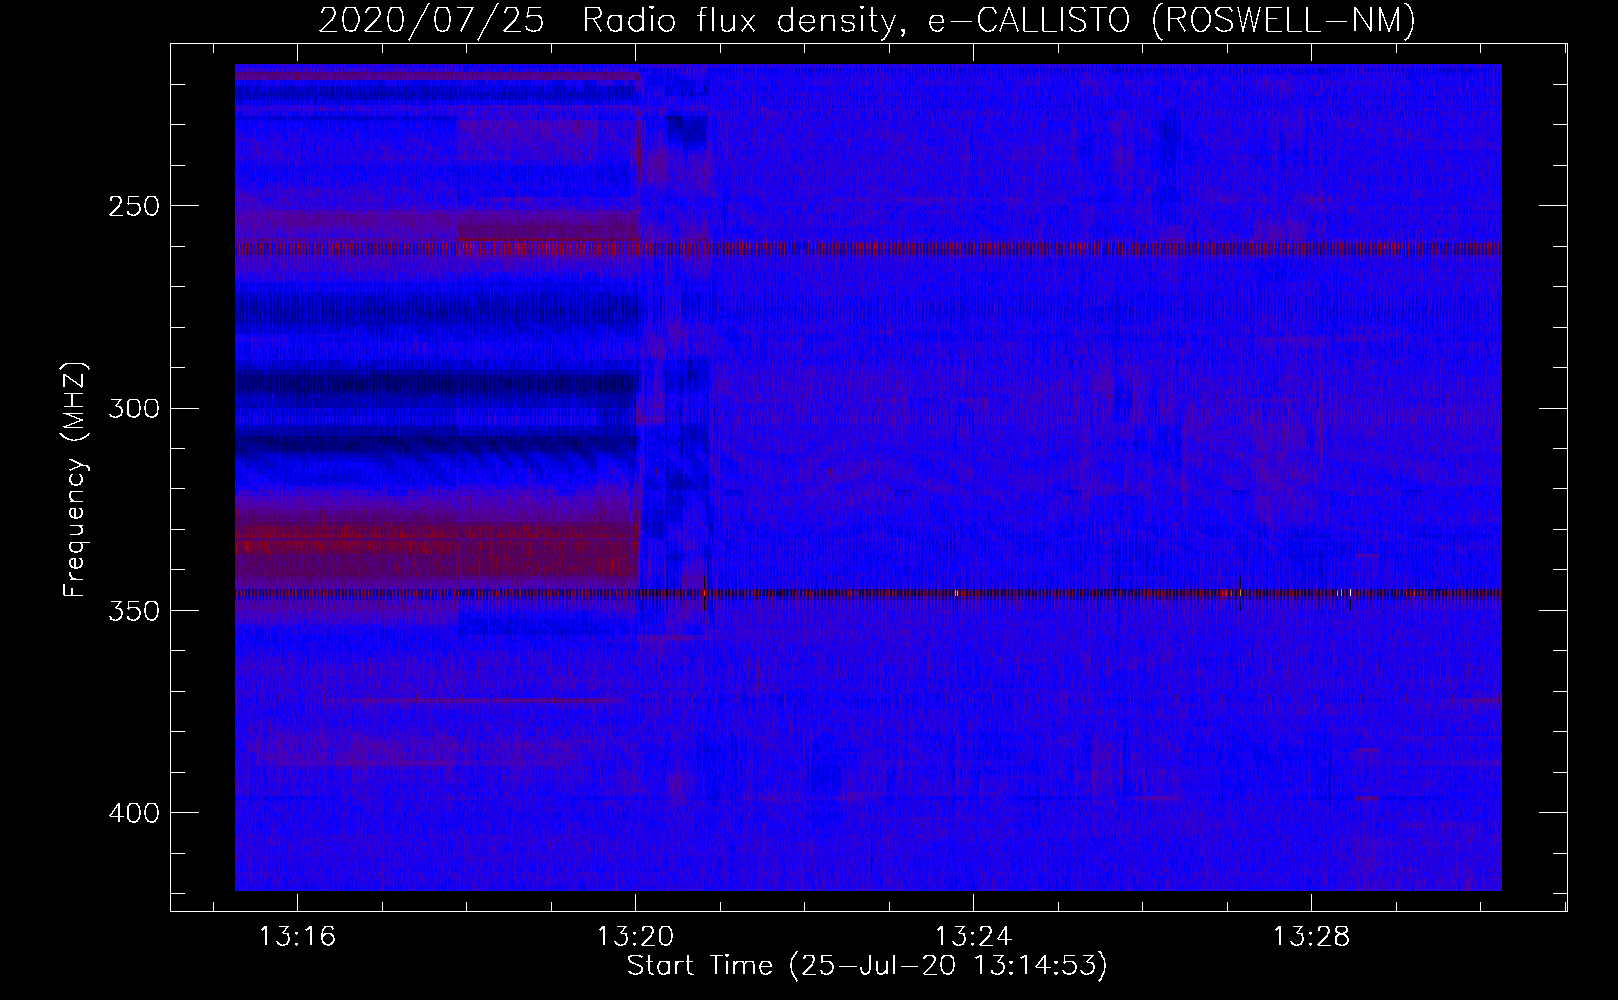Click the 400 frequency tick label

132,812
